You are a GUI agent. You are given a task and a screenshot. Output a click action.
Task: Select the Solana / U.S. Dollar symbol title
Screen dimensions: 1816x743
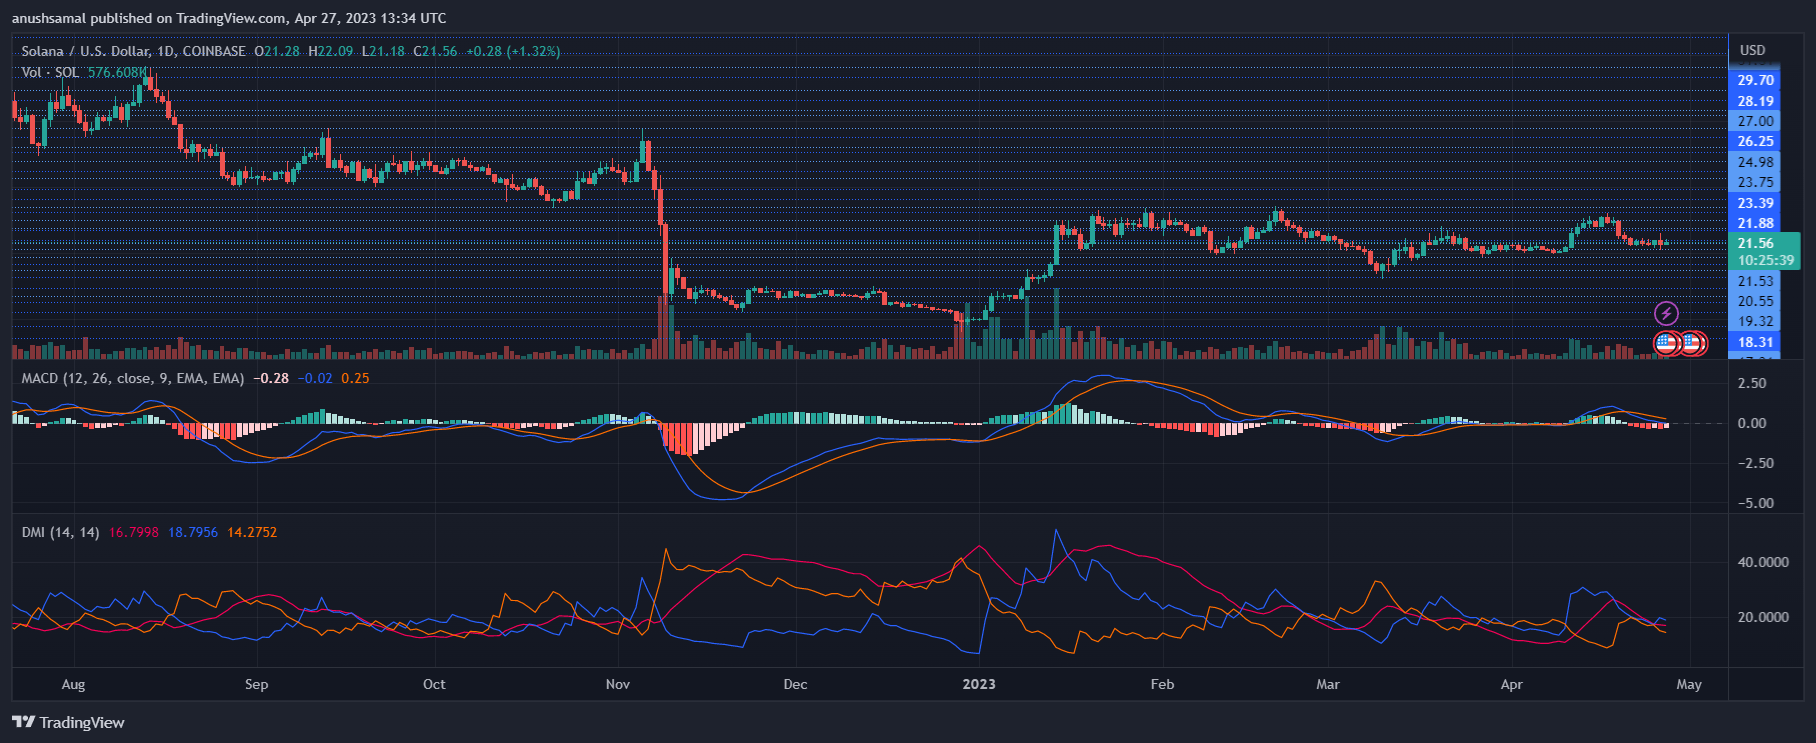[133, 51]
